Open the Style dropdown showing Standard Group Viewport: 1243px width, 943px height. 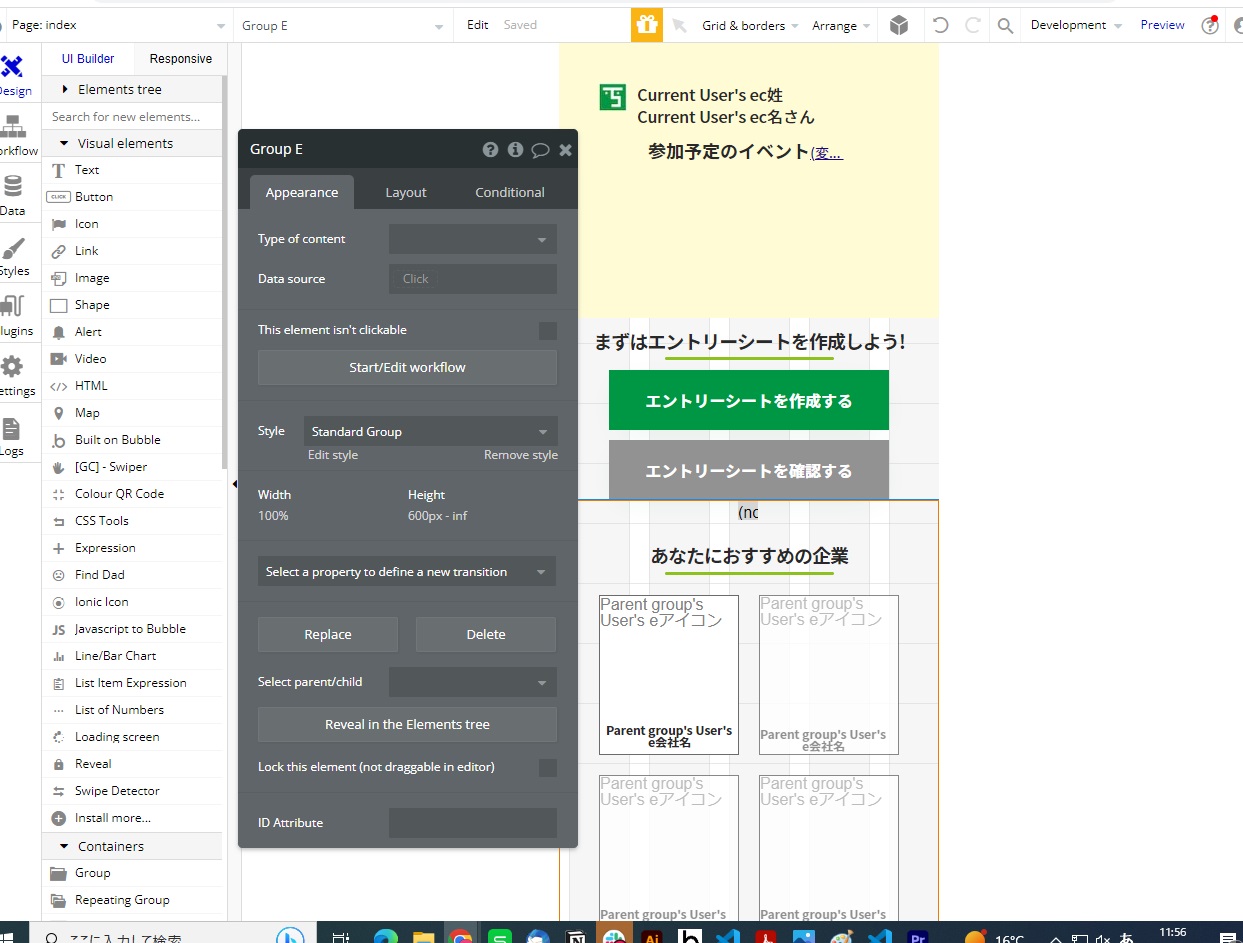pos(430,431)
